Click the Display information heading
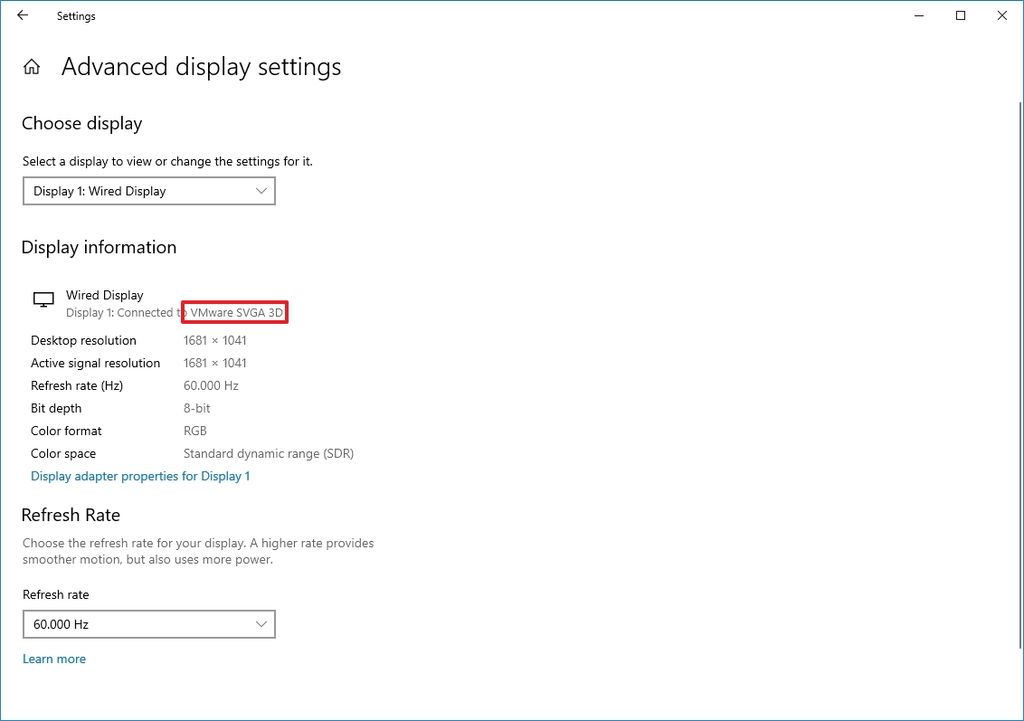The height and width of the screenshot is (721, 1024). tap(98, 247)
